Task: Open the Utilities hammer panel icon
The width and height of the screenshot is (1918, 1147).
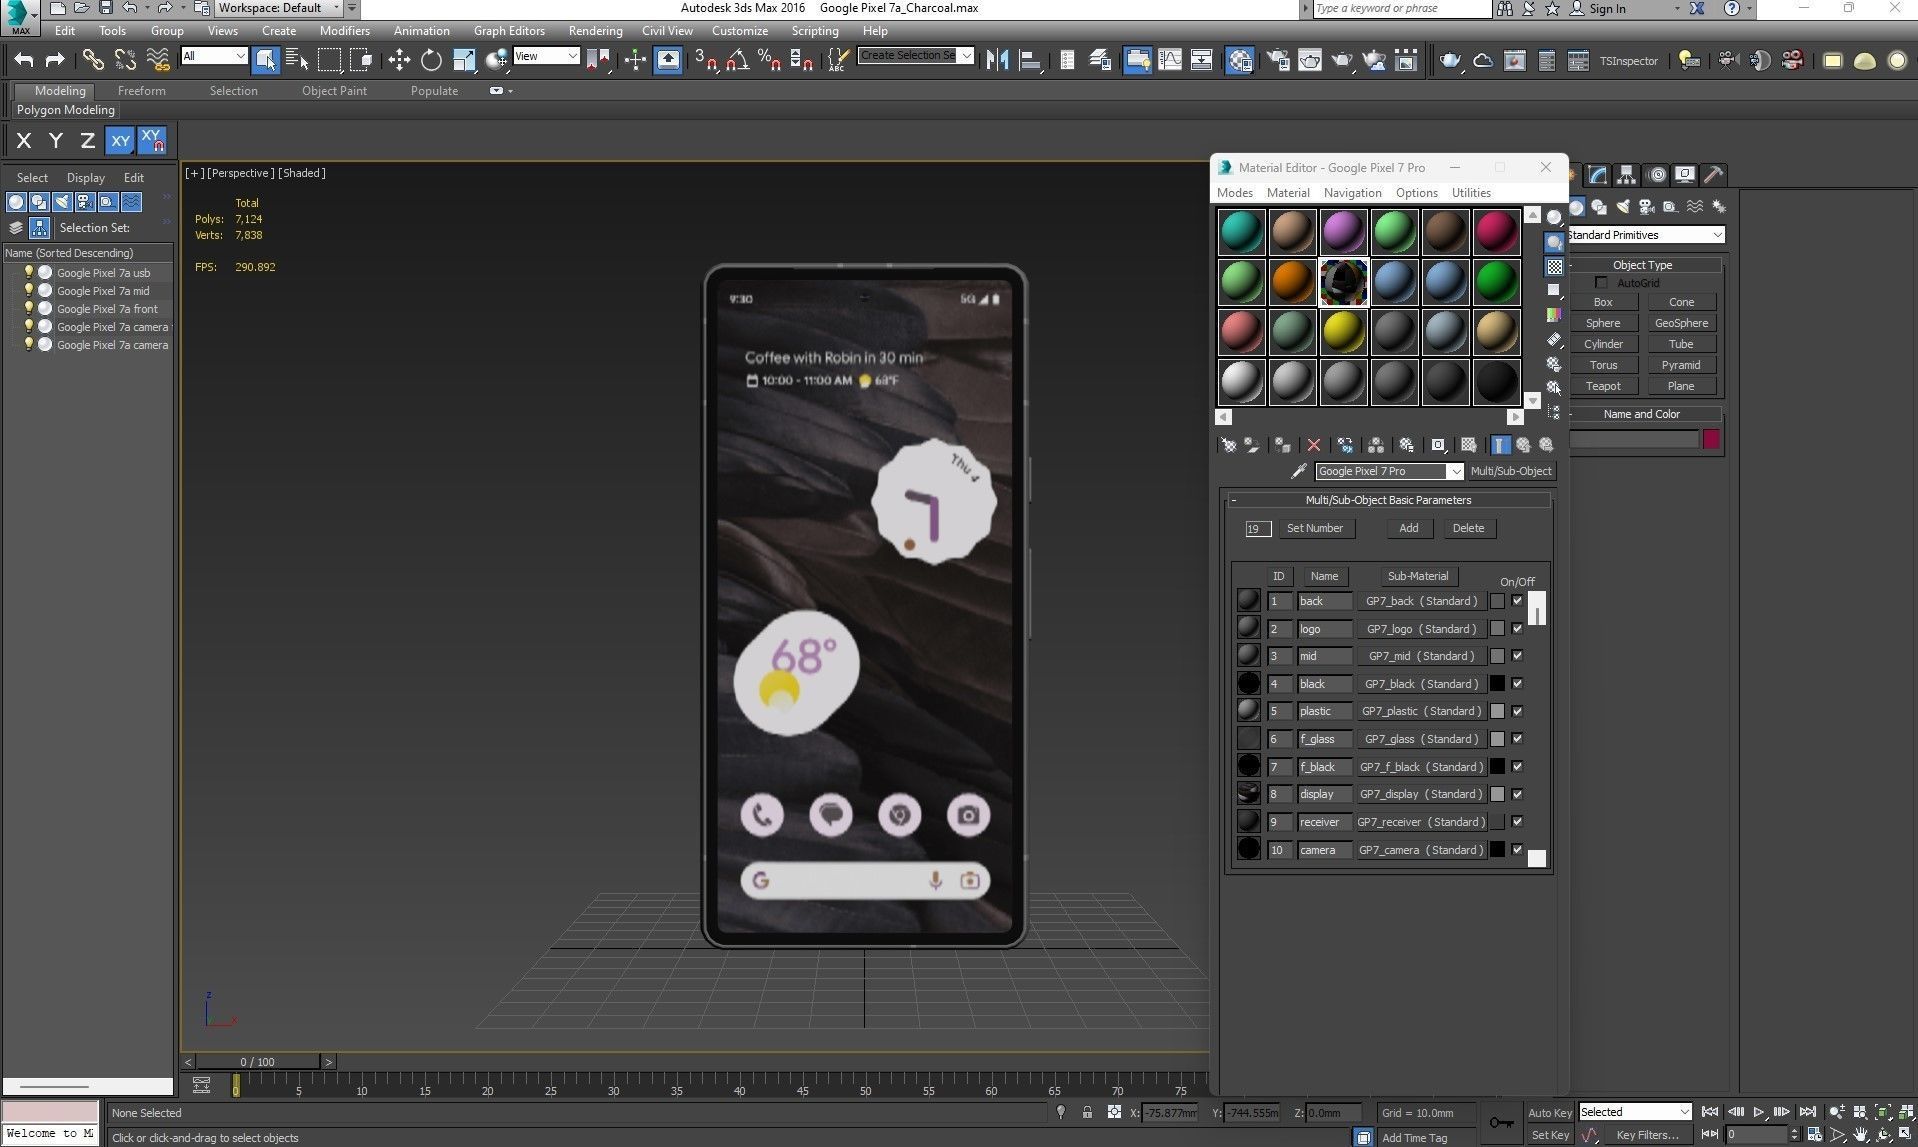Action: click(1713, 175)
